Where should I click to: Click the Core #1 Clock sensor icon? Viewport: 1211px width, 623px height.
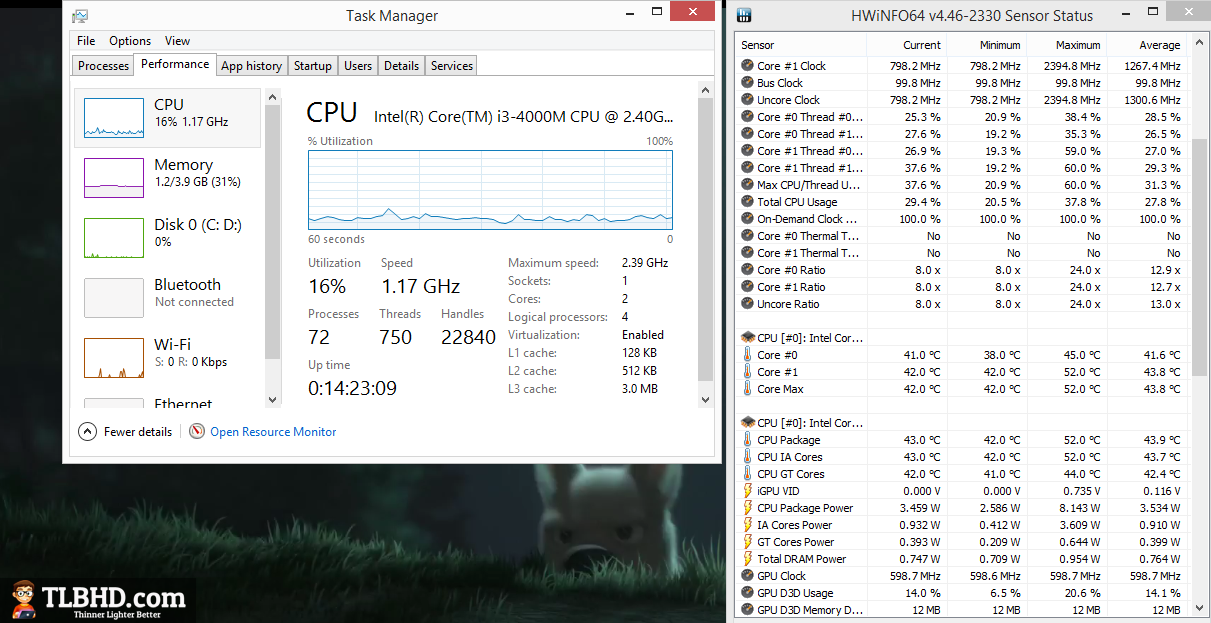point(747,66)
